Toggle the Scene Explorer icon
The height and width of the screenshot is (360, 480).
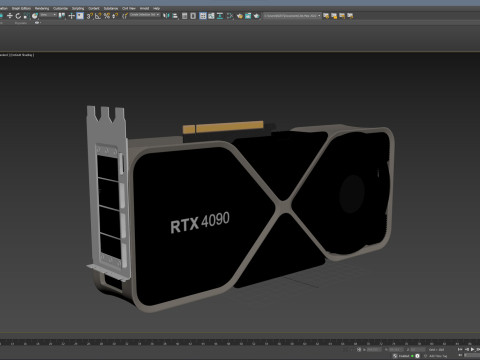tap(184, 16)
